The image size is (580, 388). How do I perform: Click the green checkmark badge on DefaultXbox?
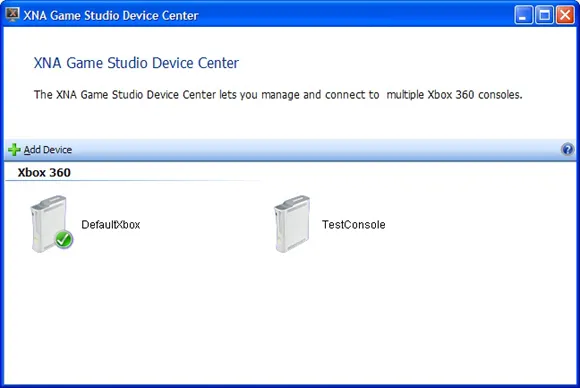pyautogui.click(x=64, y=239)
